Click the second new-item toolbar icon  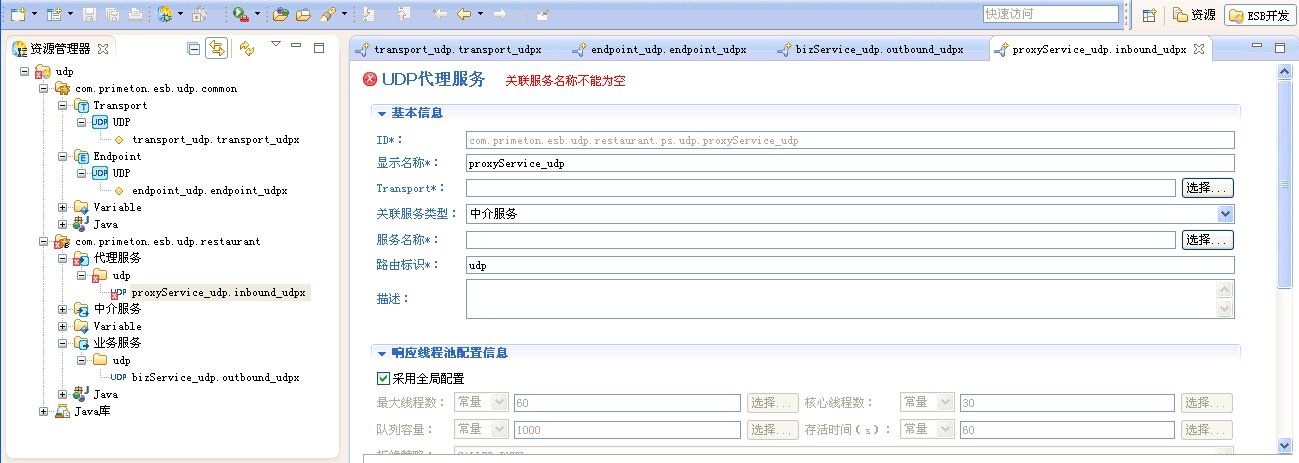pyautogui.click(x=54, y=14)
